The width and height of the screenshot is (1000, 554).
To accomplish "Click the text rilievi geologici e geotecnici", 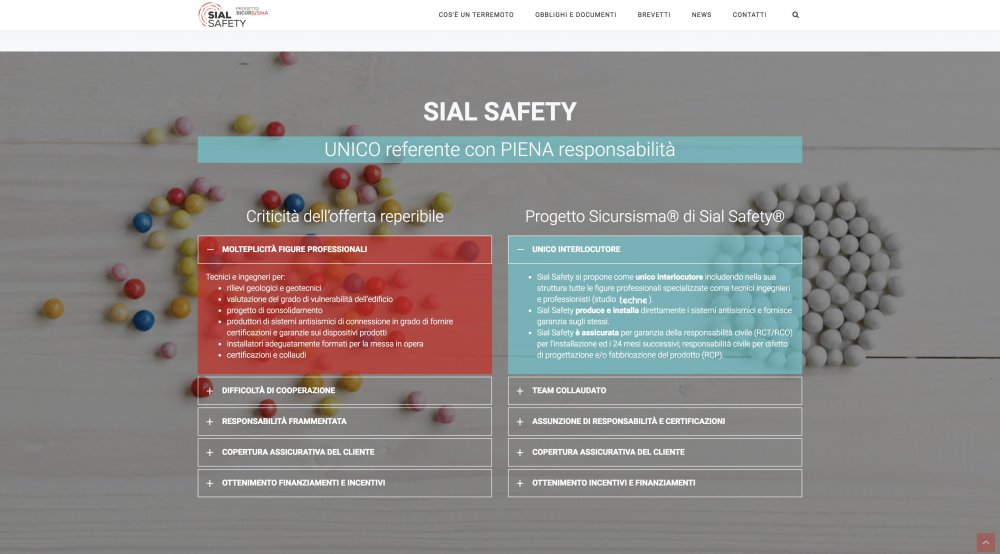I will click(x=274, y=288).
